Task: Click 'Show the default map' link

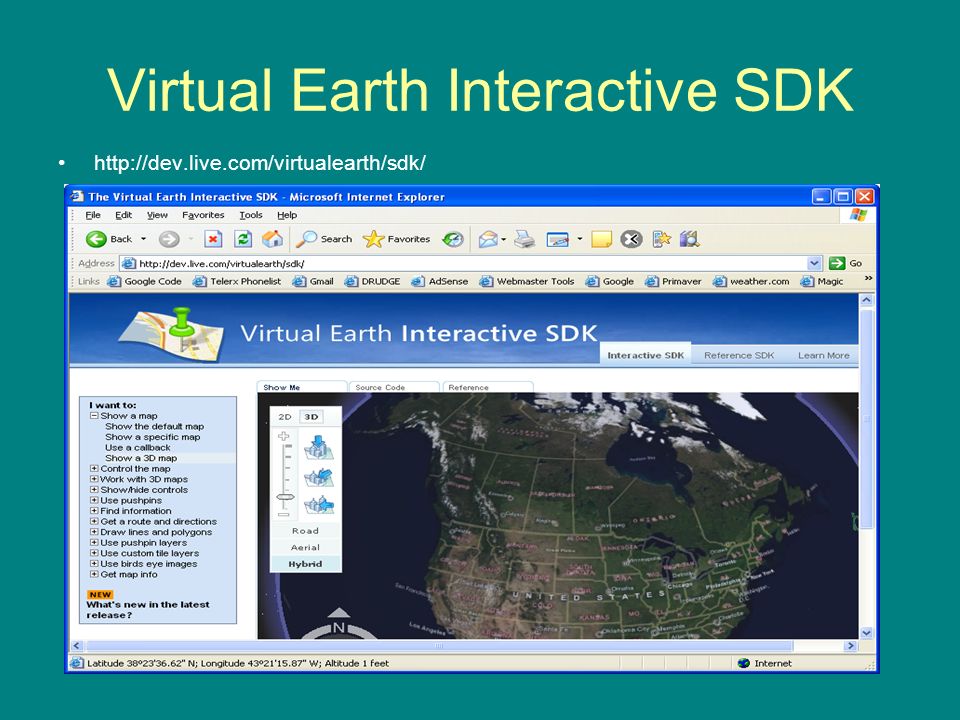Action: (x=154, y=426)
